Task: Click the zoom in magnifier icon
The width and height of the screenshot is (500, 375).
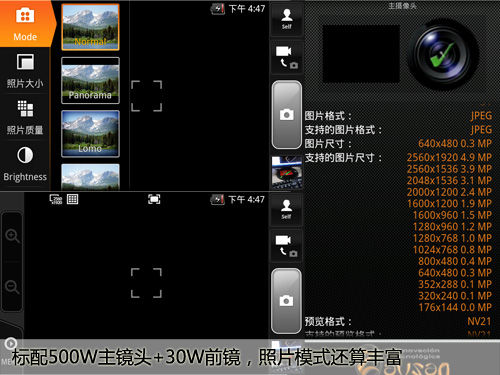Action: click(12, 236)
